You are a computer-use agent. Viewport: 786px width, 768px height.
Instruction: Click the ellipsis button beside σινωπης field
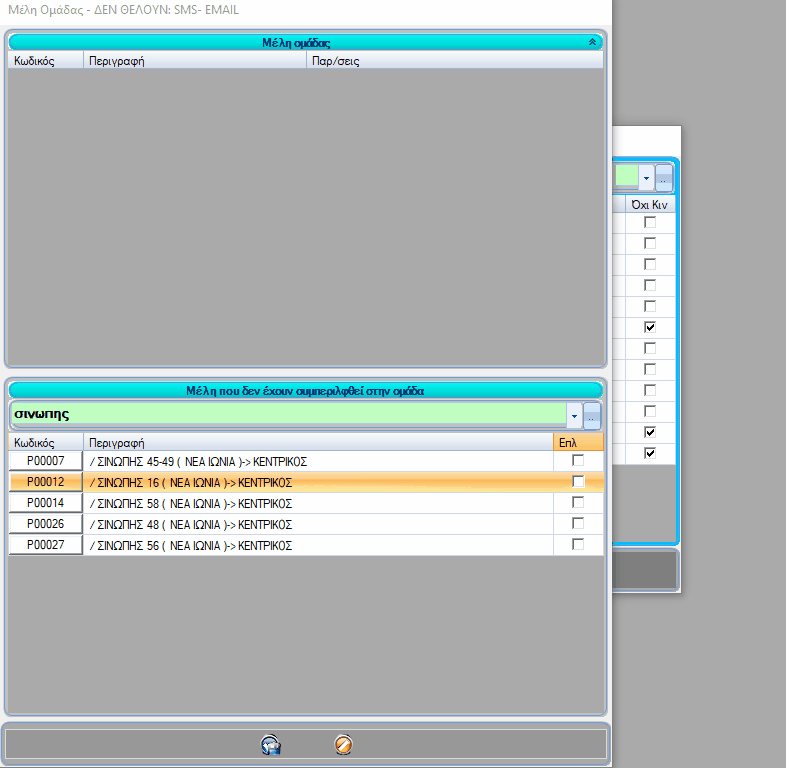592,415
